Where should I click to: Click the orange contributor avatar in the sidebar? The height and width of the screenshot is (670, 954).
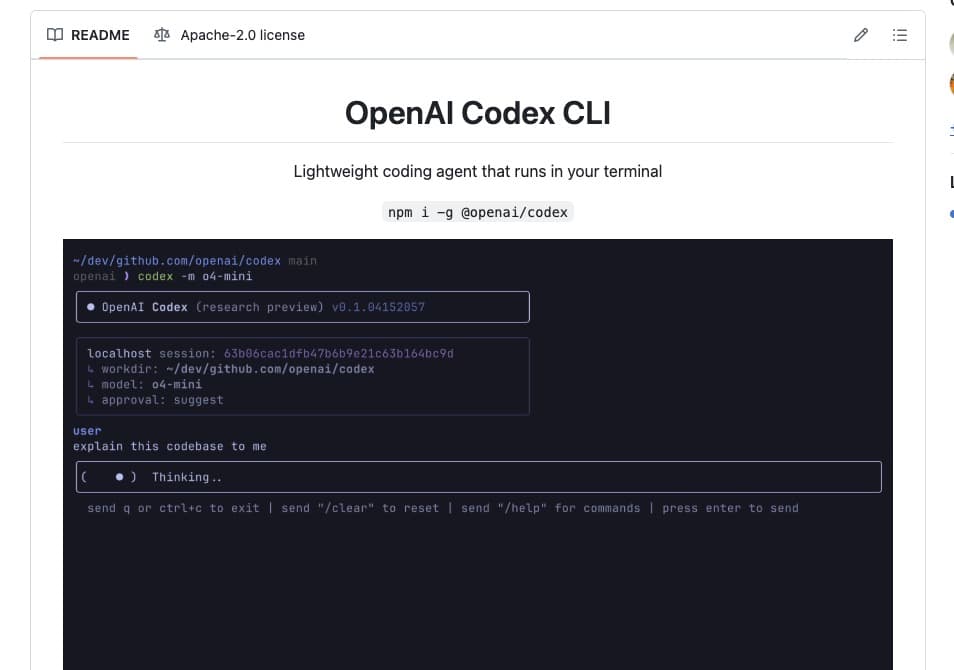click(x=948, y=85)
